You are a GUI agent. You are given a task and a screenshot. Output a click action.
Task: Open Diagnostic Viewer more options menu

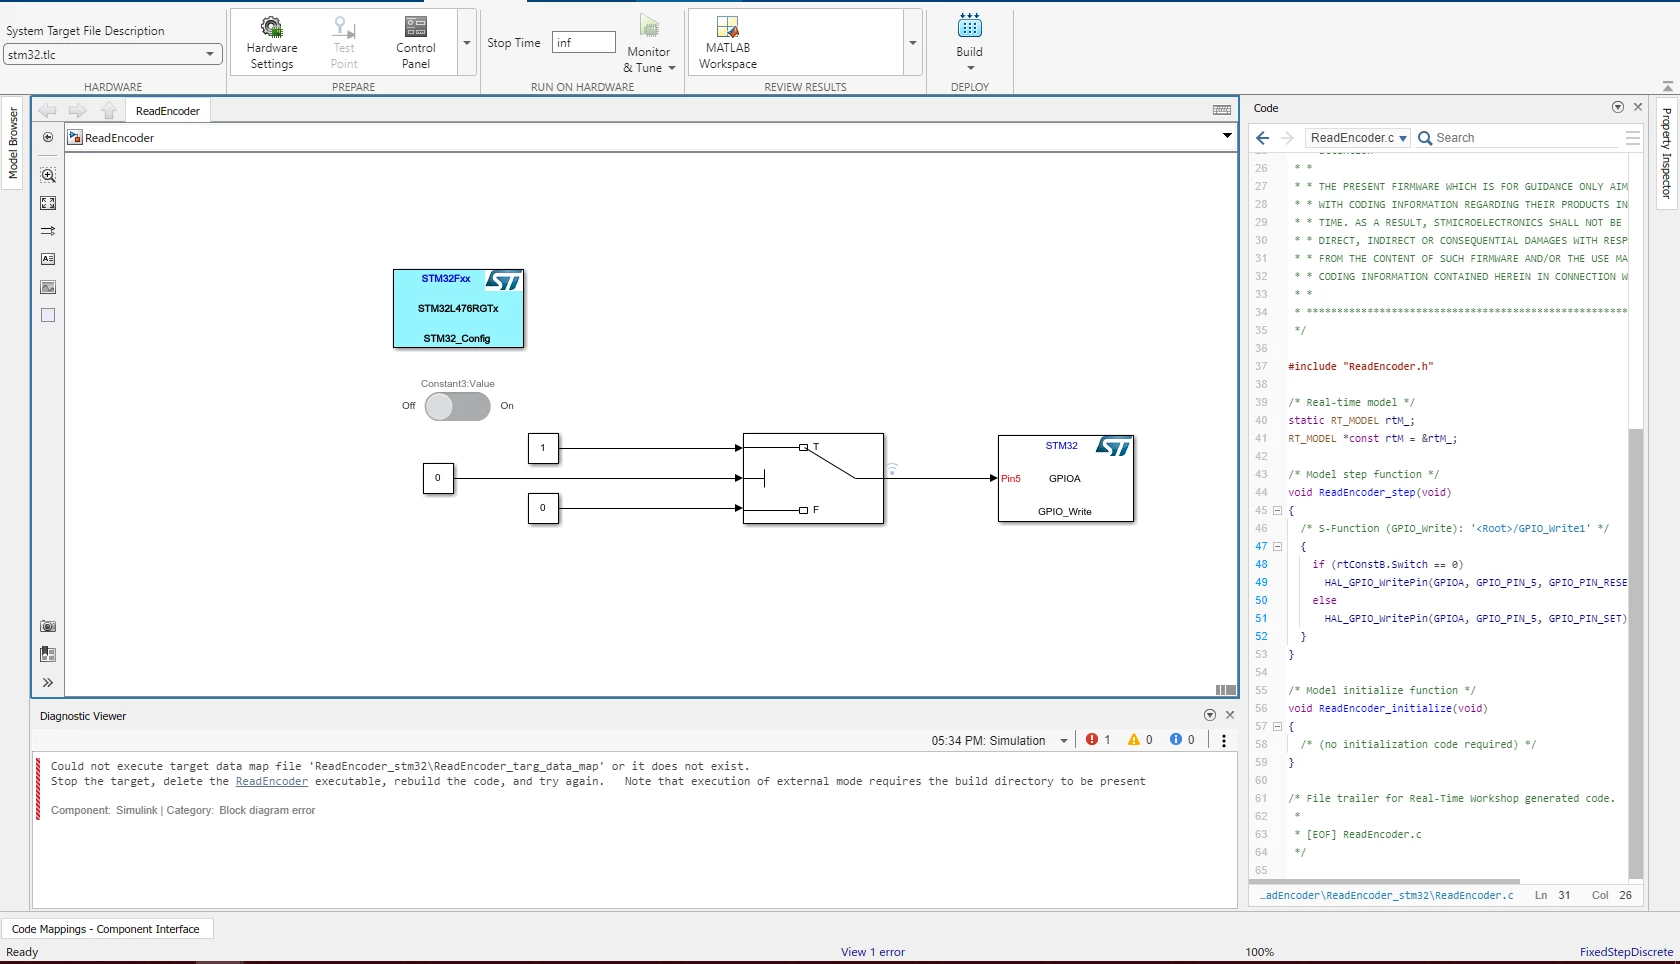(1224, 741)
